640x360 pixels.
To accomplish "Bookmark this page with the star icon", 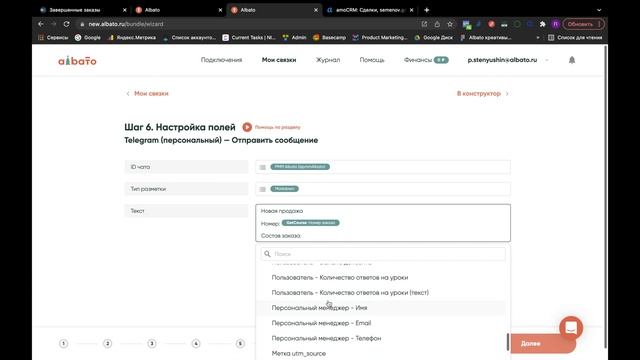I will [450, 24].
